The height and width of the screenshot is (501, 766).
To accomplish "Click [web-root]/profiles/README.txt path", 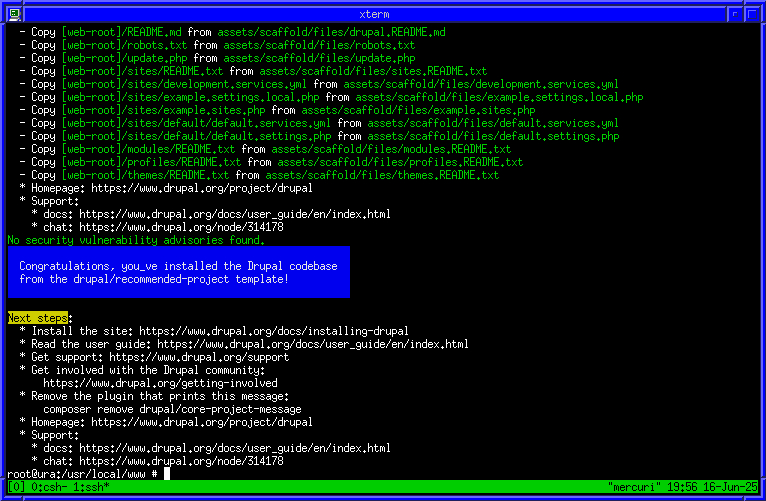I will (151, 162).
